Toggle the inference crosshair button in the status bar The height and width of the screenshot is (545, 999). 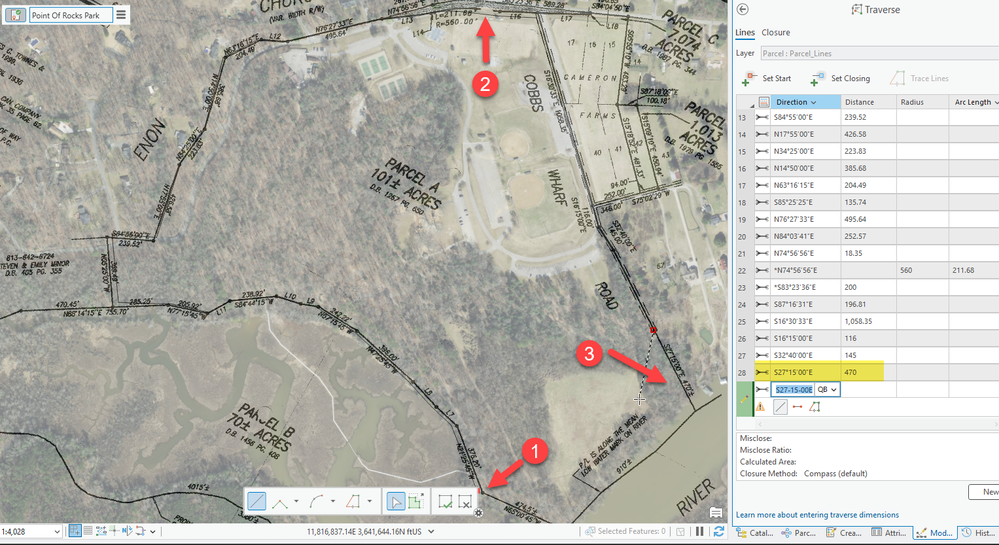tap(113, 531)
